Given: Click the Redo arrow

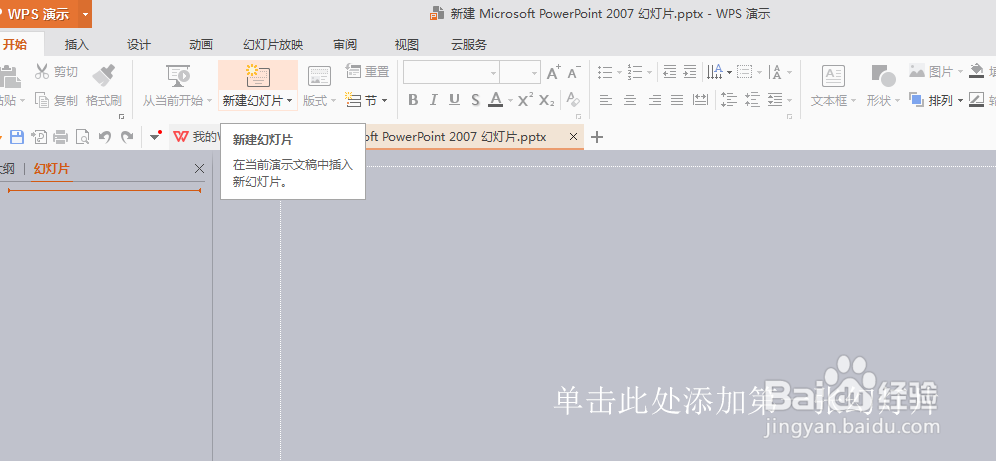Looking at the screenshot, I should click(x=127, y=137).
